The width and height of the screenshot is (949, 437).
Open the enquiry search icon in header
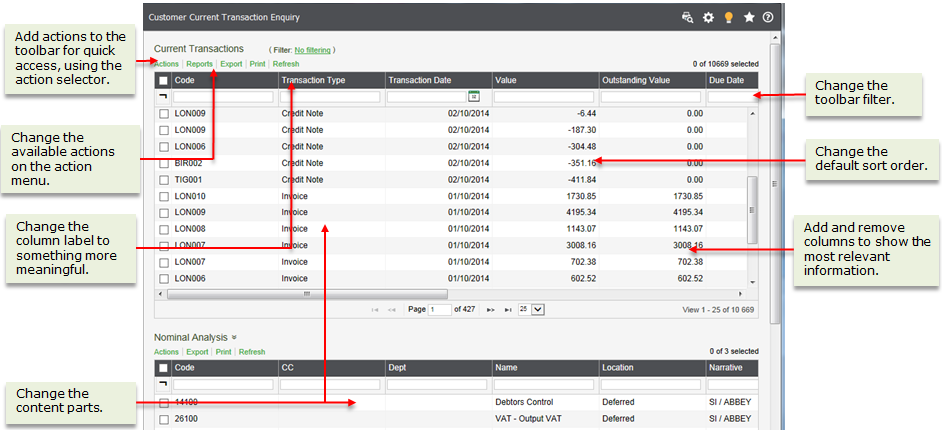687,18
